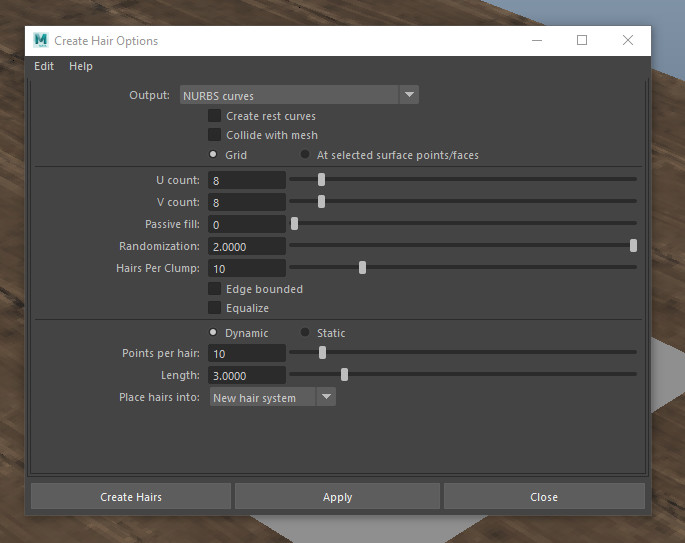
Task: Click the Length slider handle
Action: [x=344, y=374]
